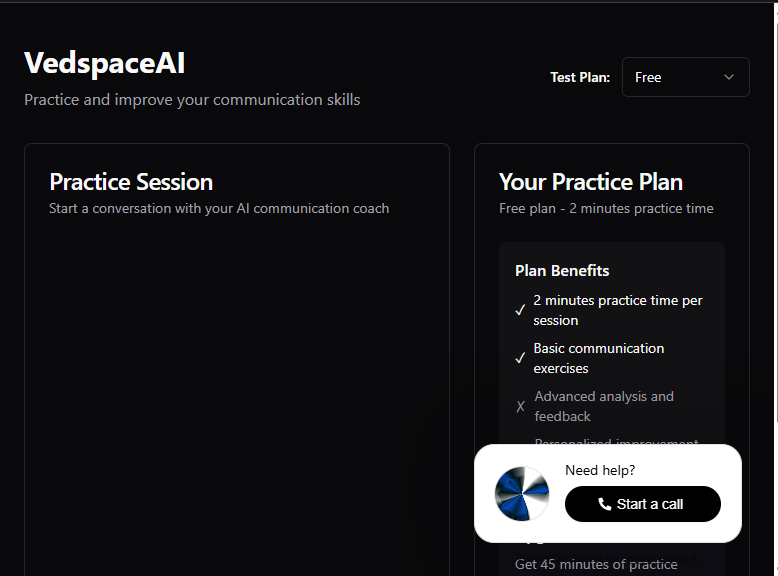The image size is (778, 576).
Task: Click the Advanced analysis and feedback item
Action: click(x=604, y=406)
